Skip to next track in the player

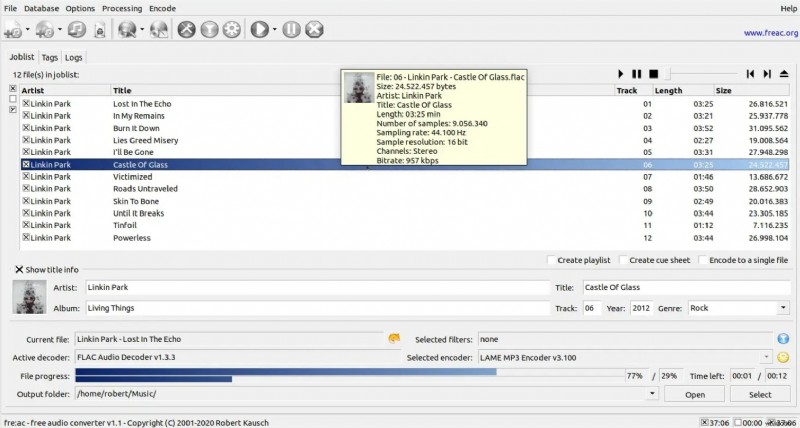tap(767, 74)
